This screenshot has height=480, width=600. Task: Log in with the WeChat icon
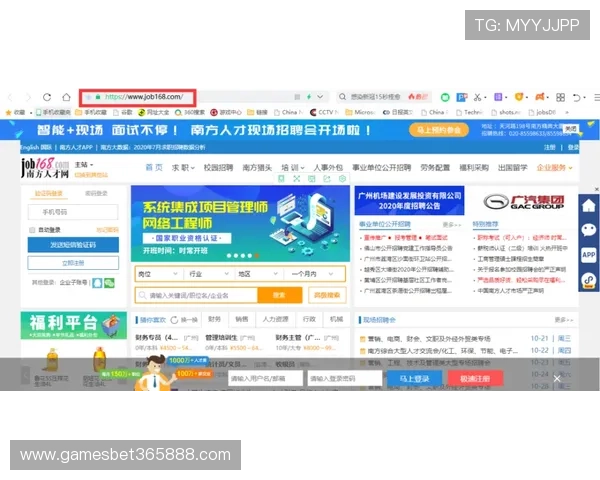109,283
